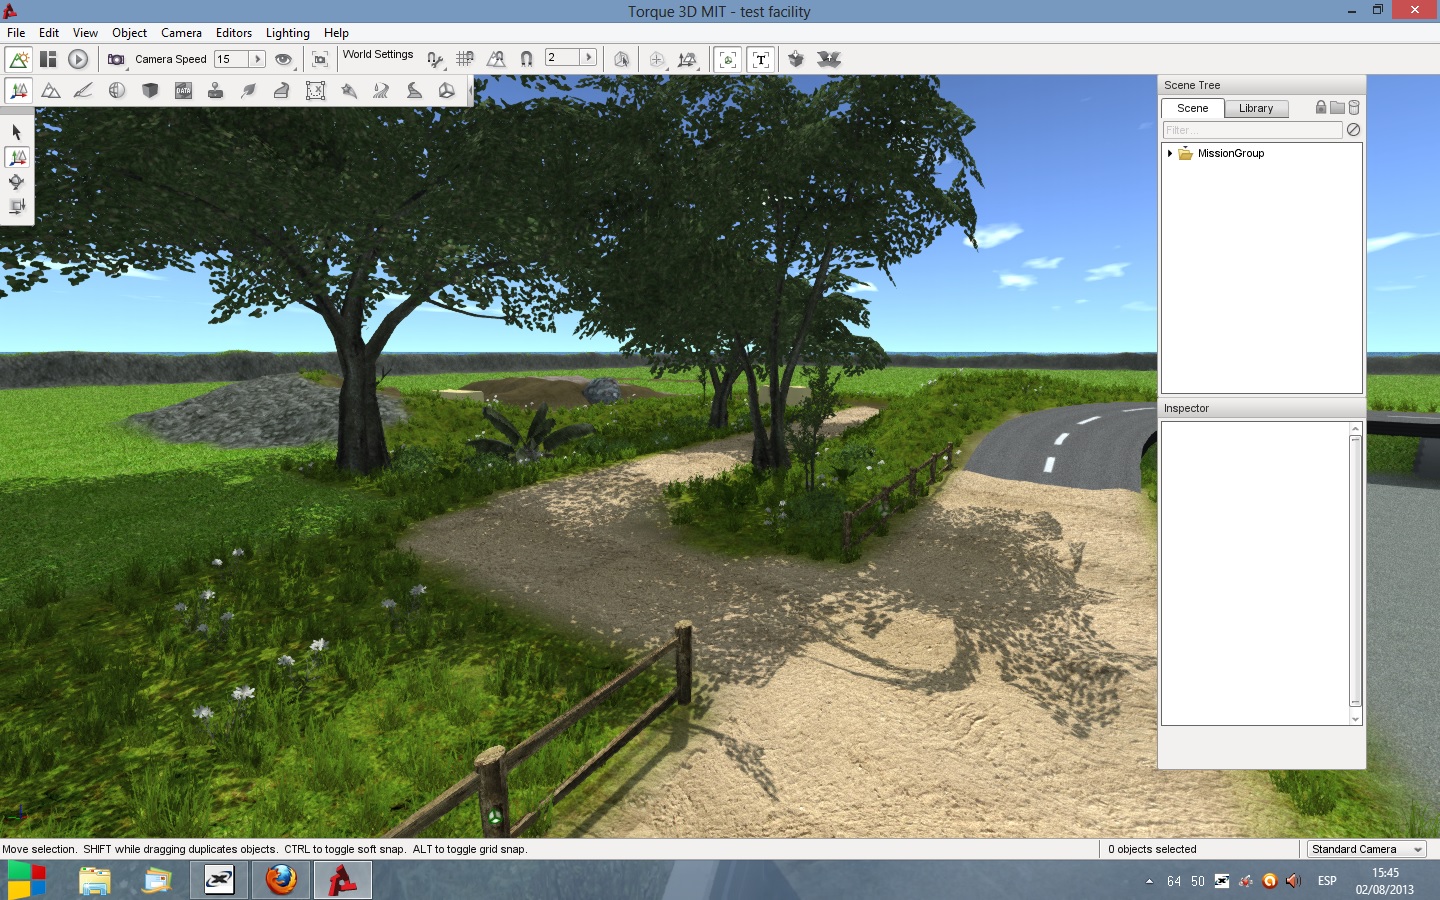Clear the Scene Tree filter
The image size is (1440, 900).
click(1353, 130)
